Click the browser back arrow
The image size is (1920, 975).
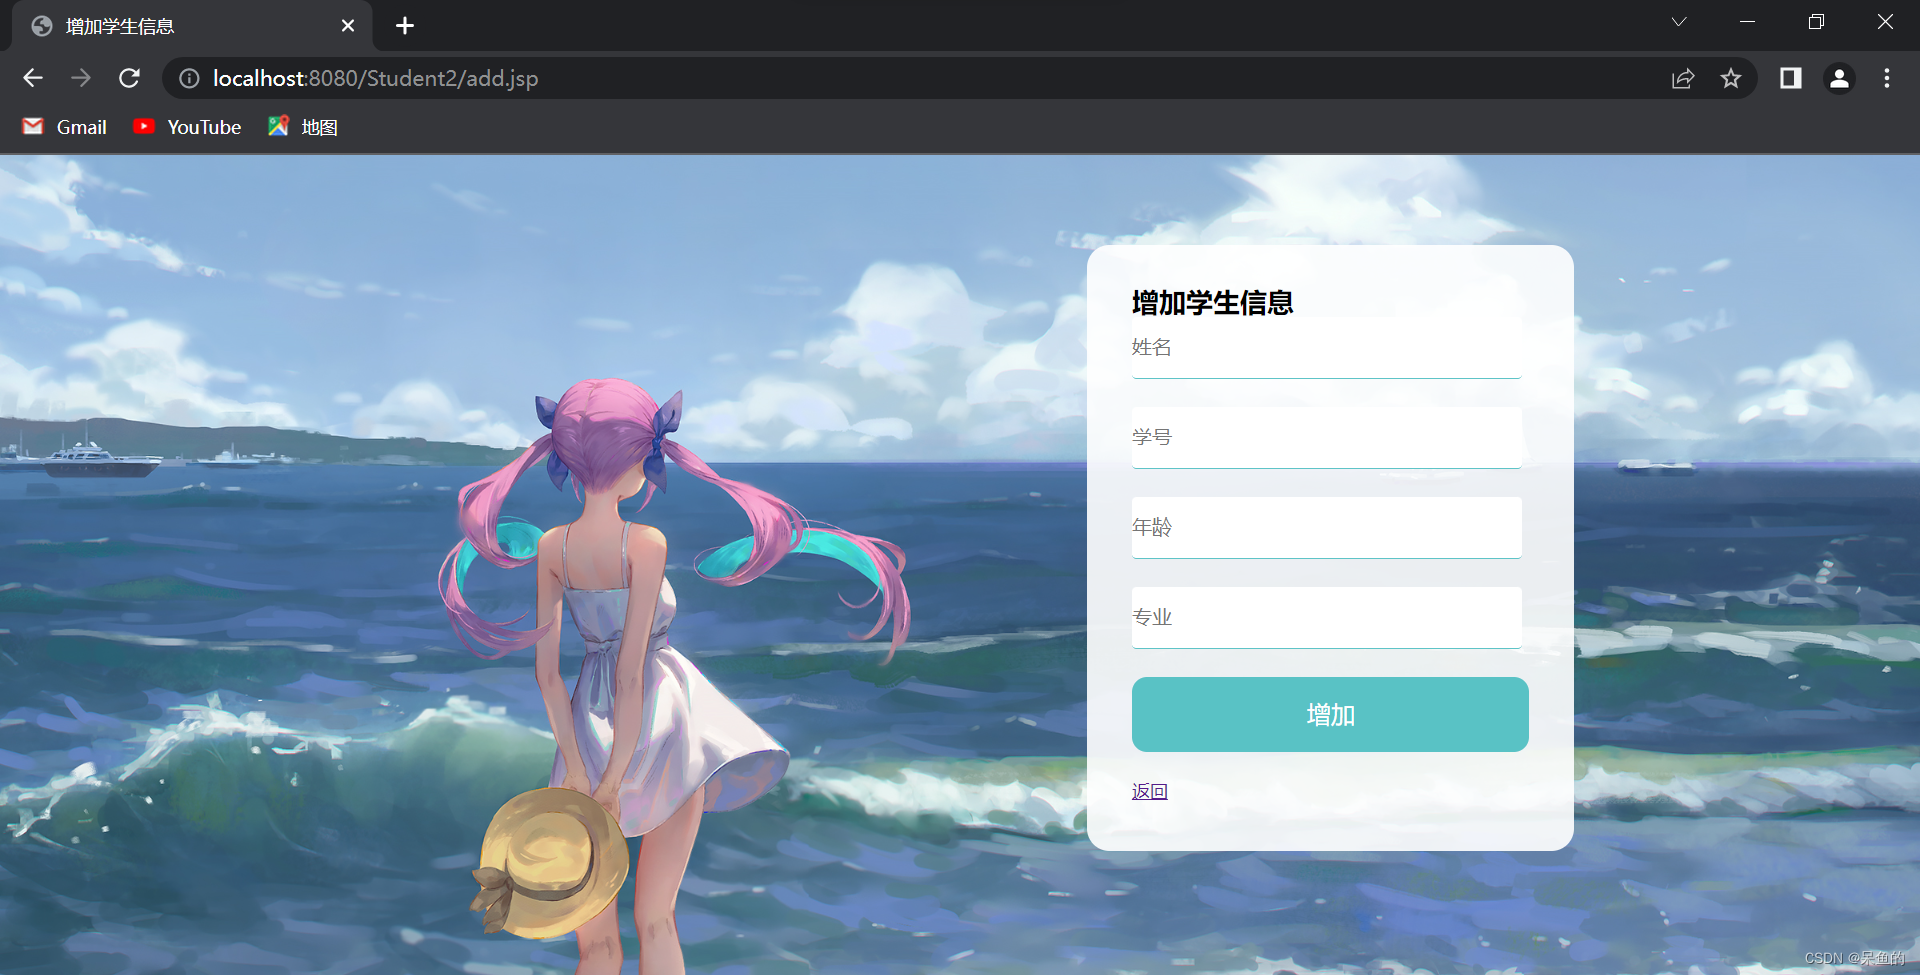(x=33, y=78)
